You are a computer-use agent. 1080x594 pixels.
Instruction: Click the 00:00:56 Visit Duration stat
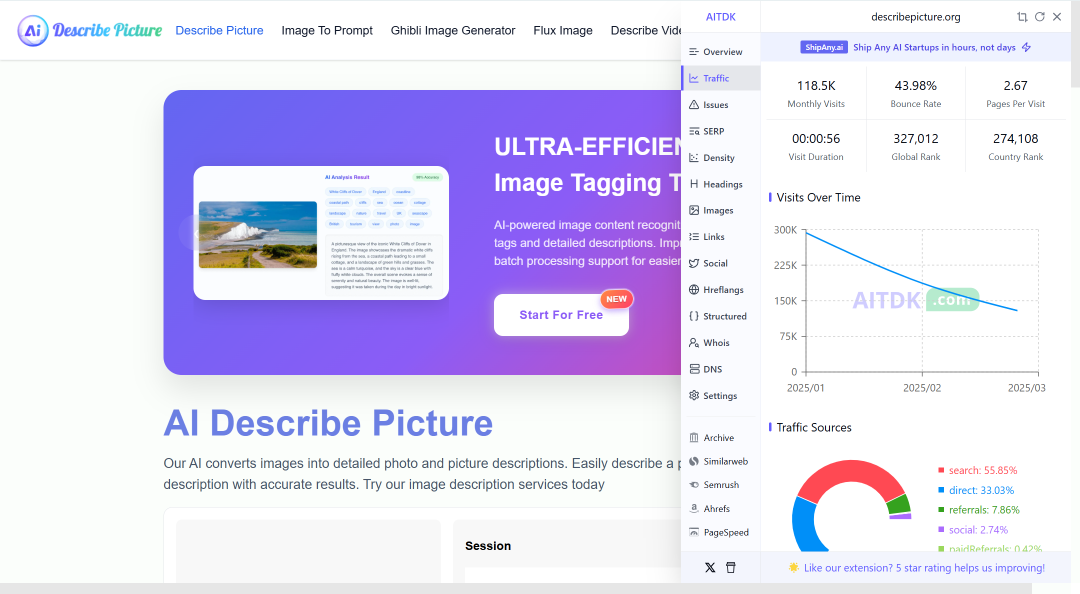(816, 147)
